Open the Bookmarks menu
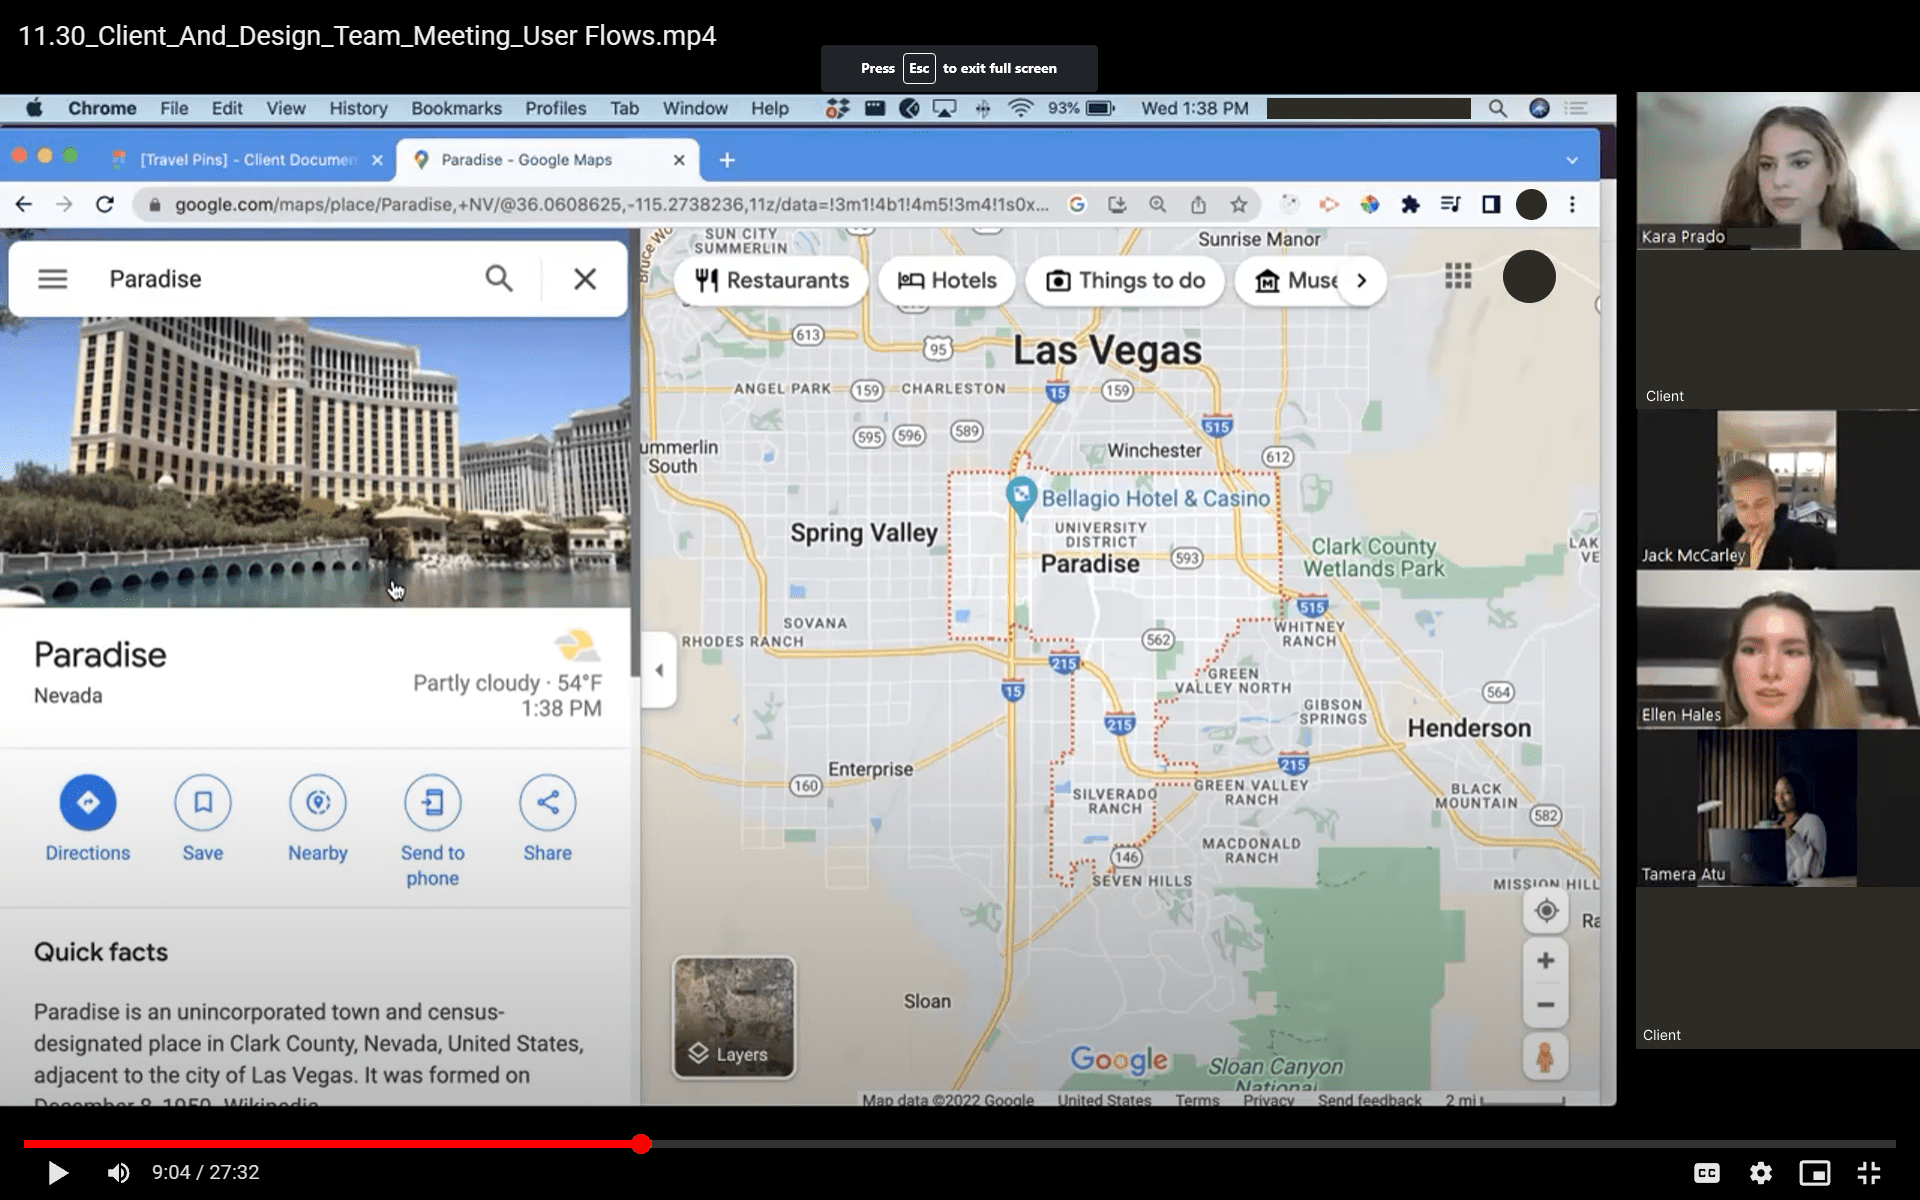This screenshot has width=1920, height=1200. click(x=456, y=108)
